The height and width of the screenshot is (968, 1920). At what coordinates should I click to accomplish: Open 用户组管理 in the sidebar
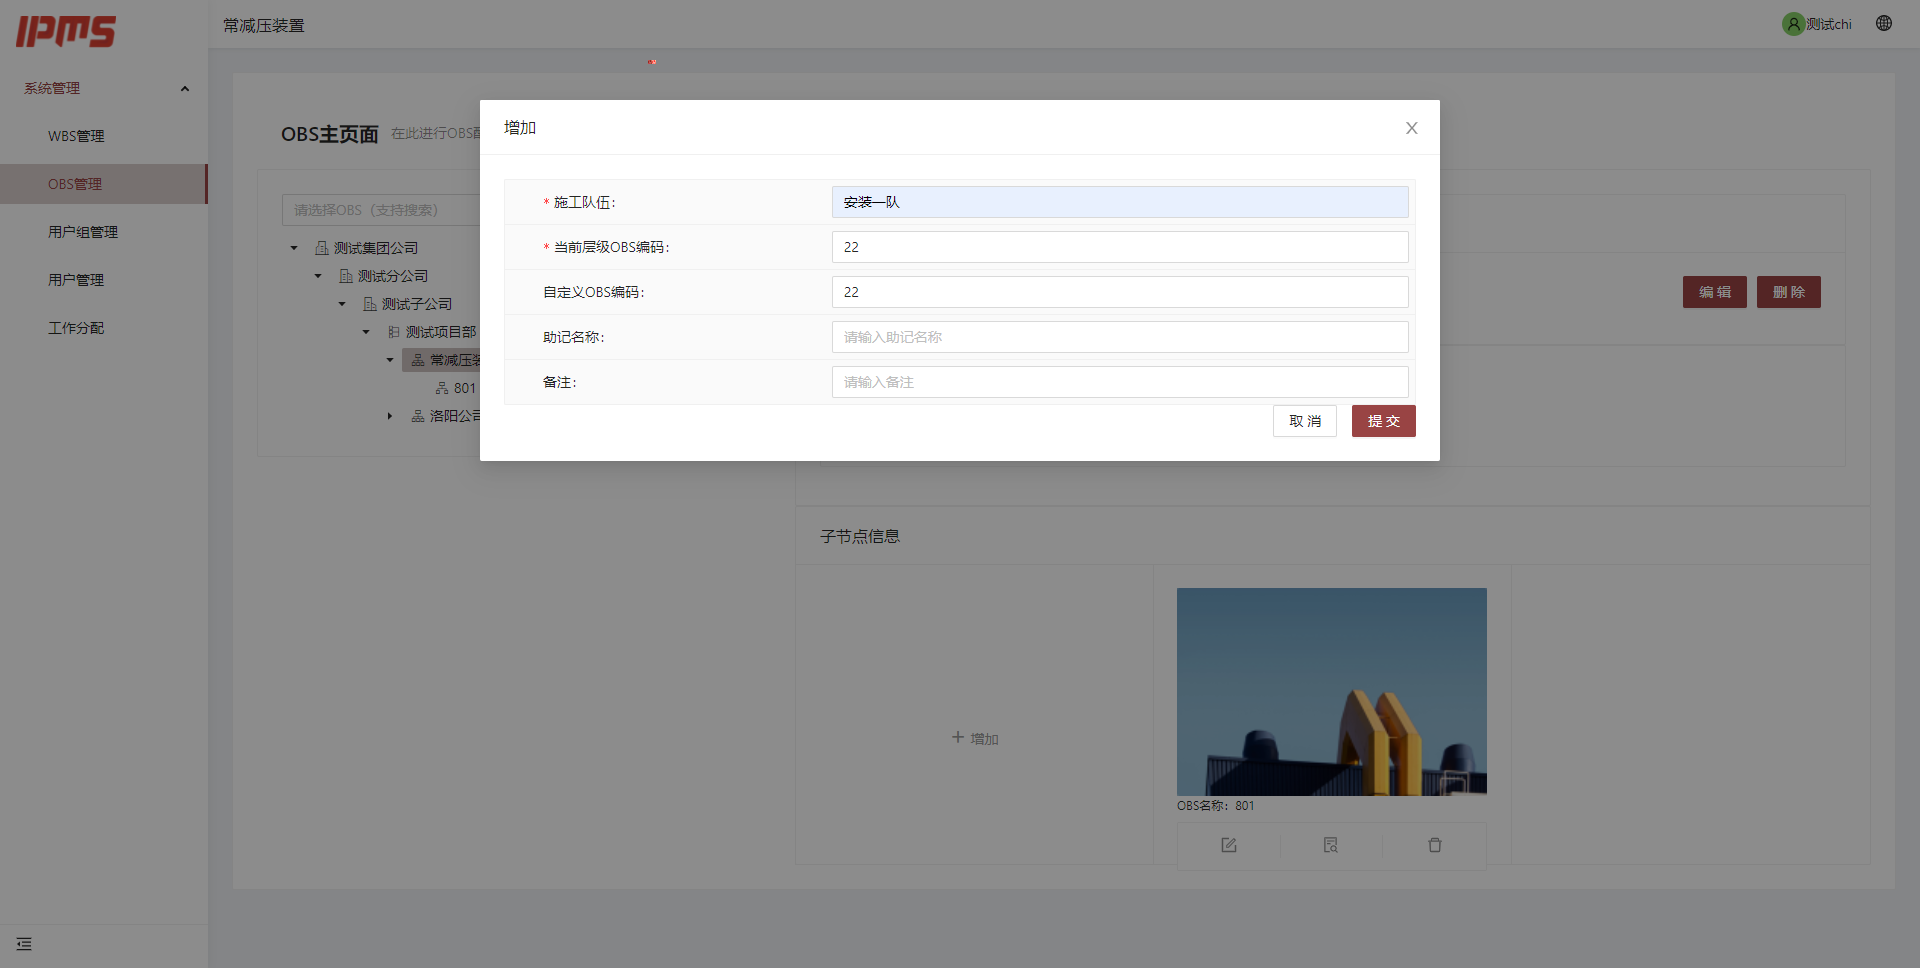click(x=104, y=232)
